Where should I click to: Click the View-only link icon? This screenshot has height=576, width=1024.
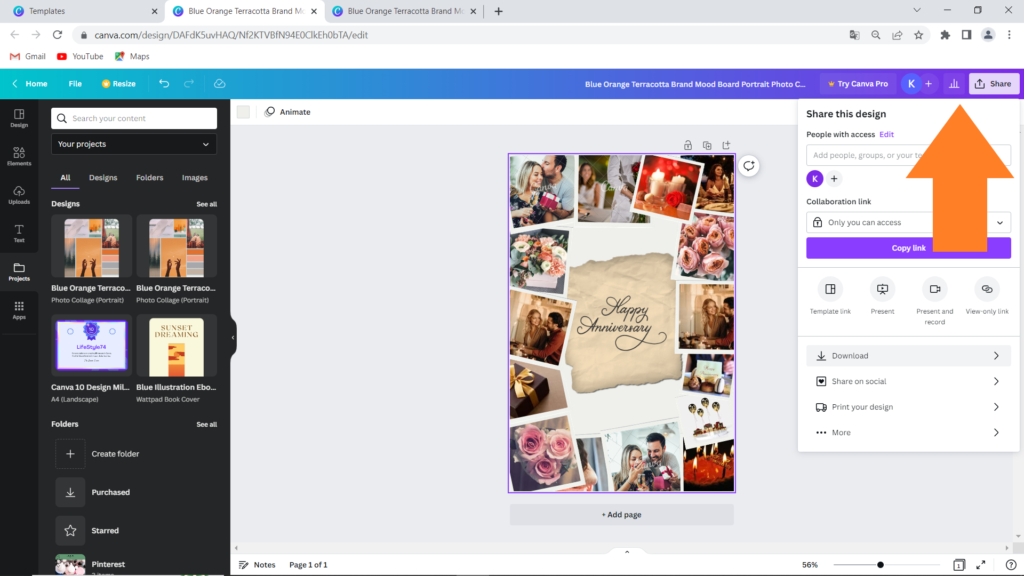point(986,289)
